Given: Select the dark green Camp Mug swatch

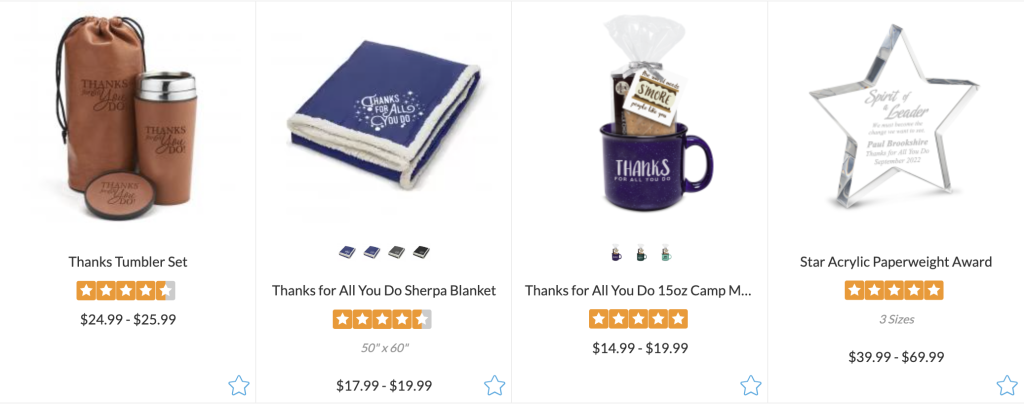Looking at the screenshot, I should pos(640,252).
